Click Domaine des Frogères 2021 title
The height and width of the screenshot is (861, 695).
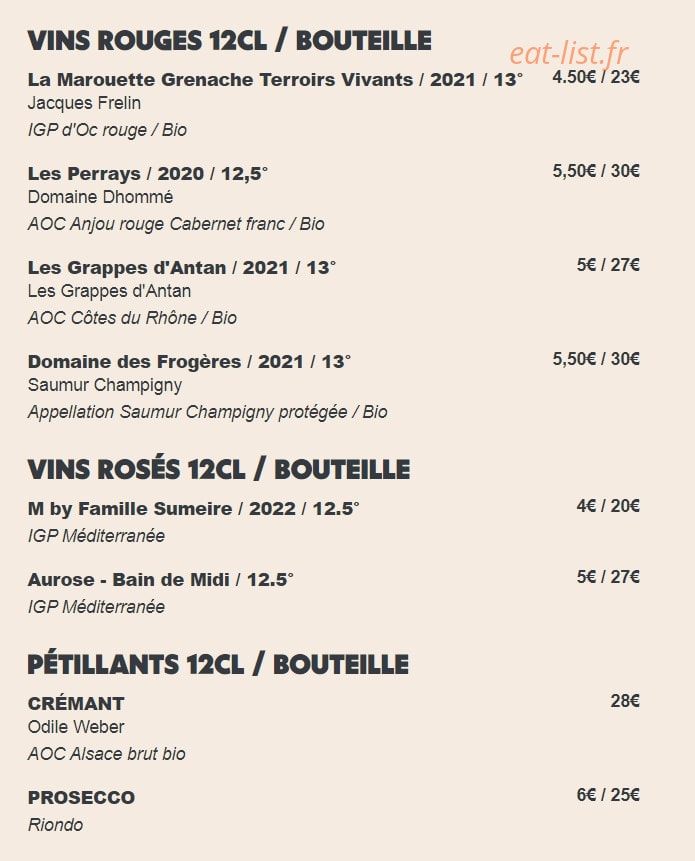click(x=189, y=362)
